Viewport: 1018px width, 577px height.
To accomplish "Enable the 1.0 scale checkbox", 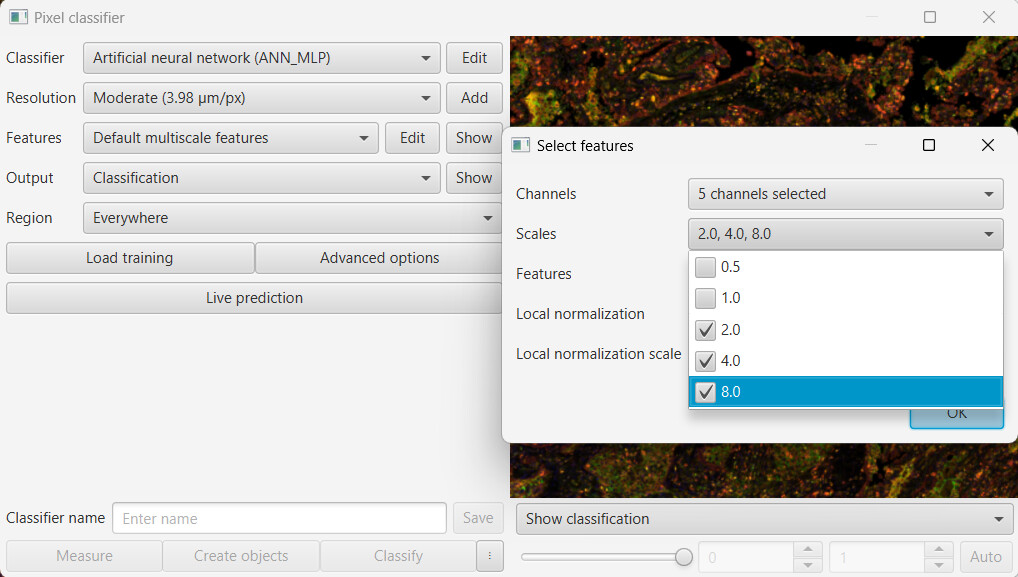I will click(706, 298).
